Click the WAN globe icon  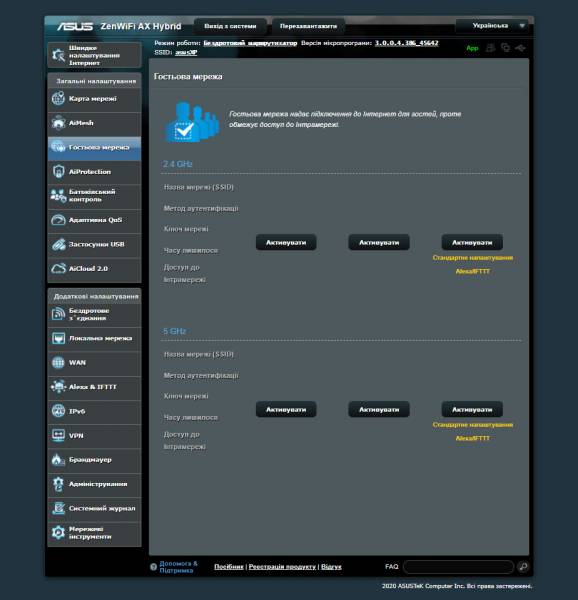tap(58, 362)
